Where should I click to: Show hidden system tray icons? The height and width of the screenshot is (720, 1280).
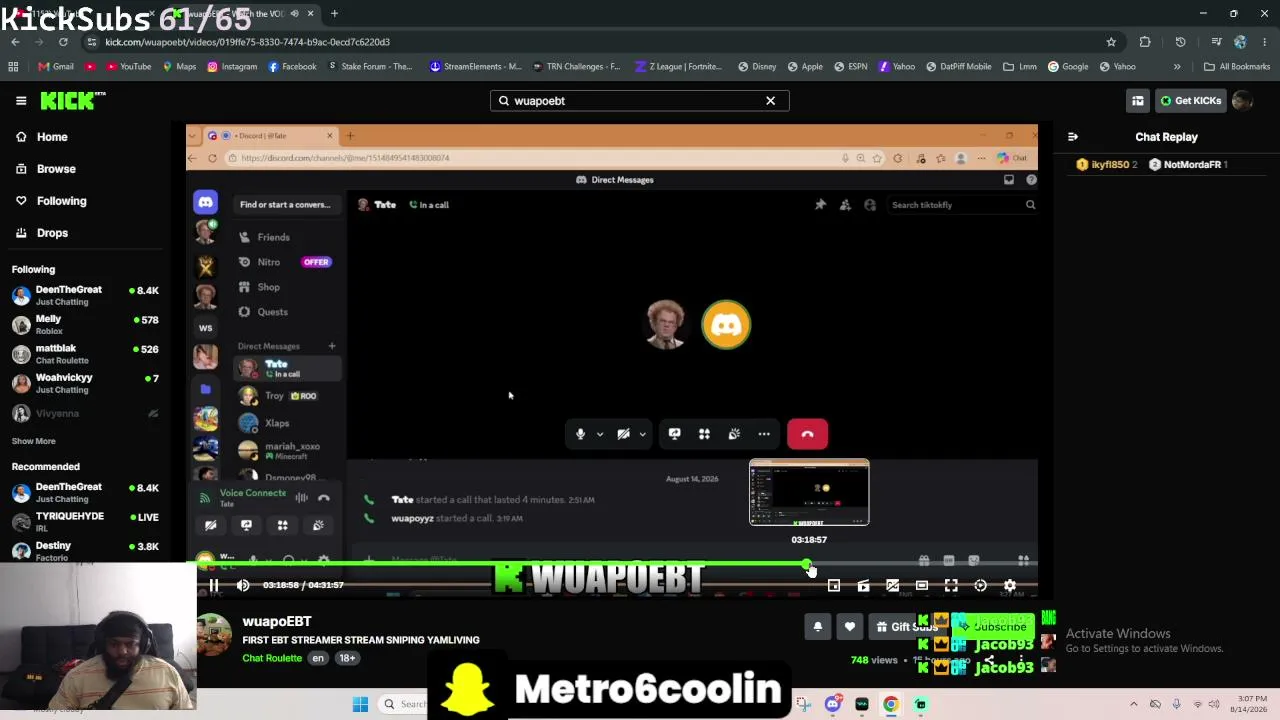pyautogui.click(x=1133, y=704)
